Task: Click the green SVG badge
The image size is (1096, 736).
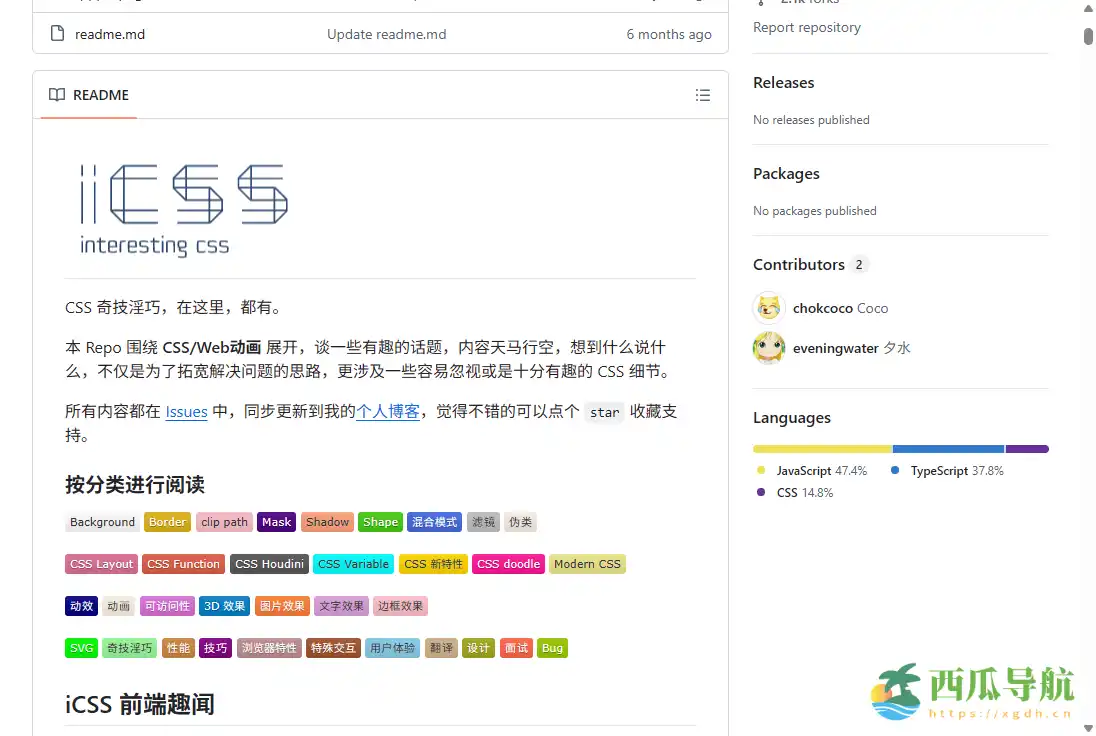Action: [81, 647]
